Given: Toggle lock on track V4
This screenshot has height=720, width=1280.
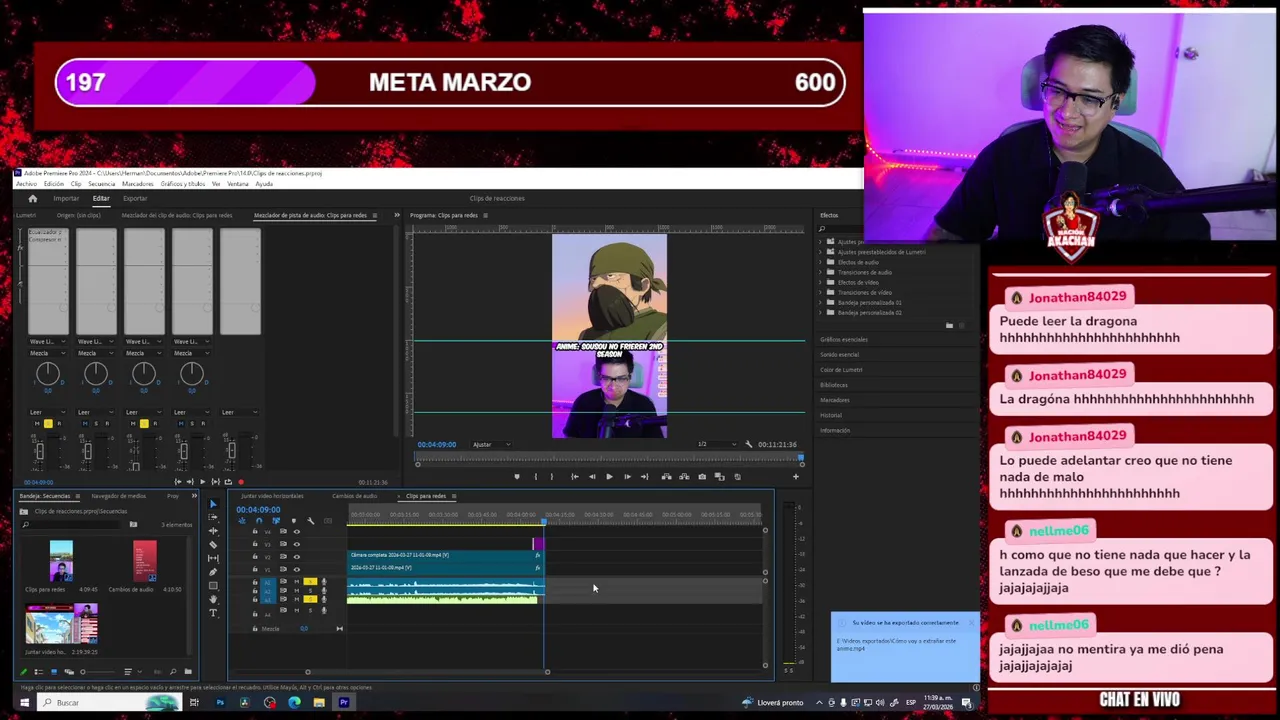Looking at the screenshot, I should [x=255, y=532].
